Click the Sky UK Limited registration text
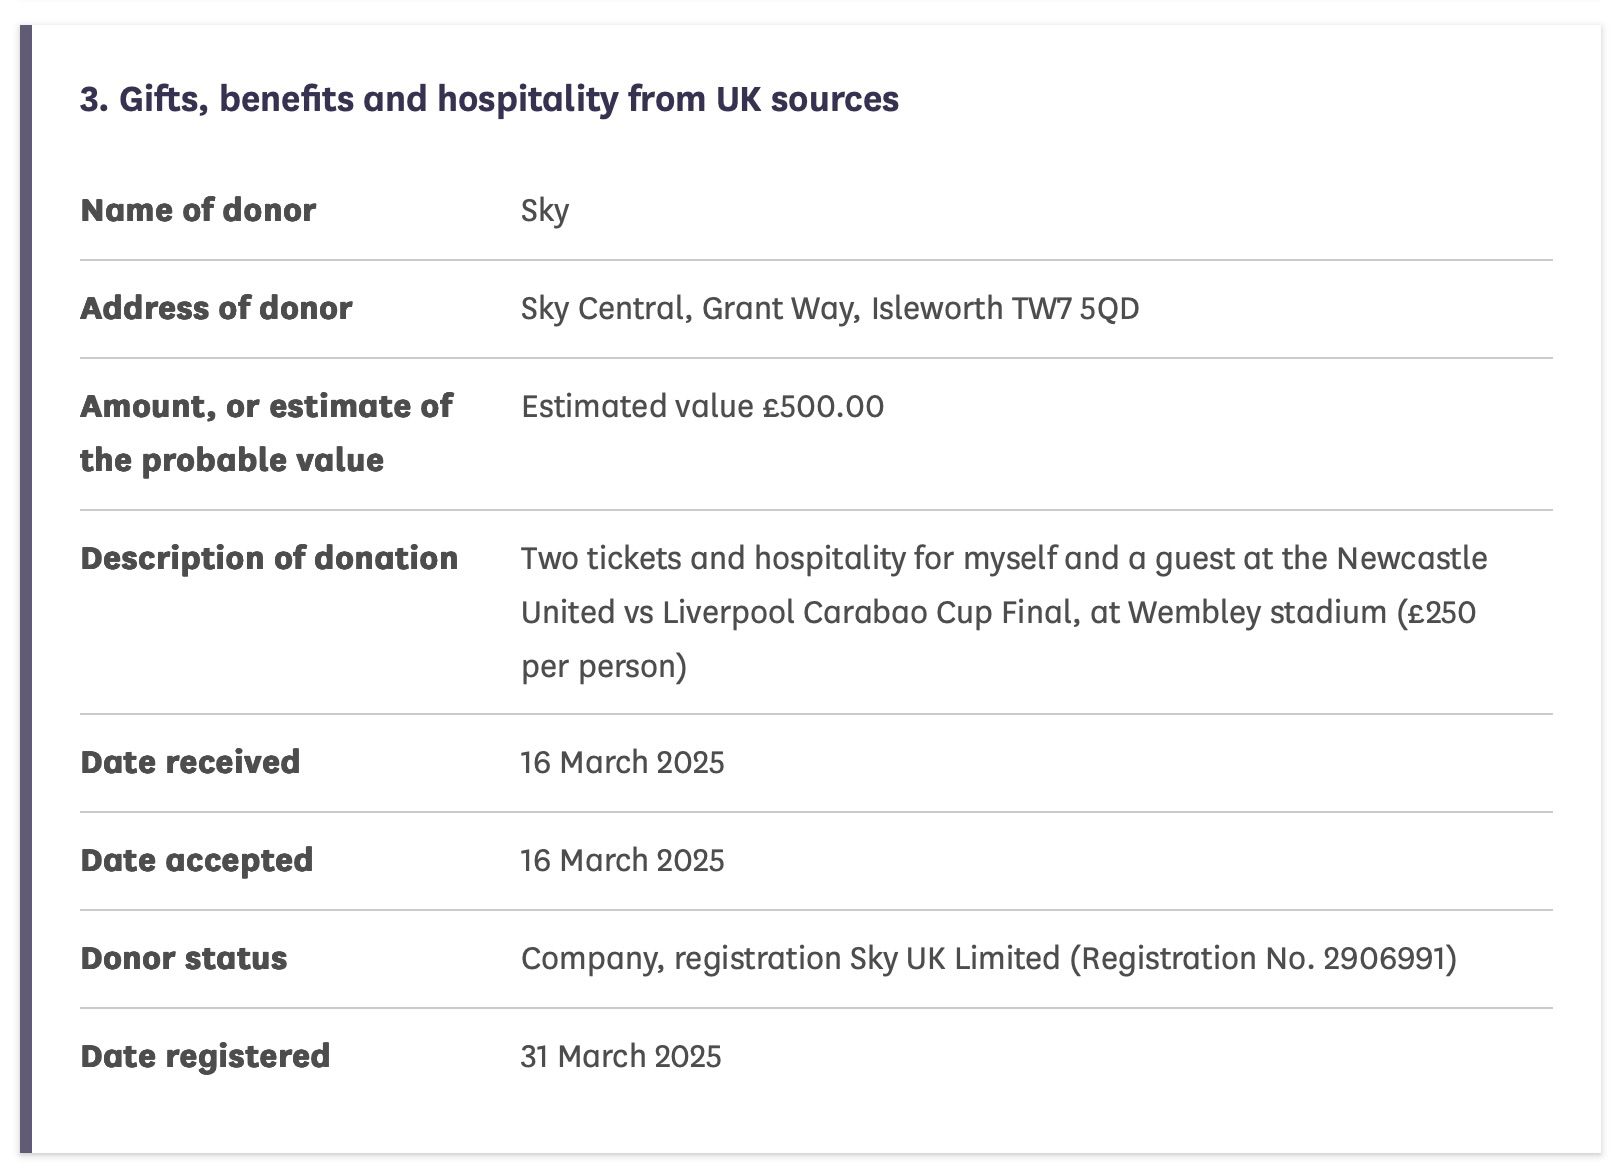 988,958
